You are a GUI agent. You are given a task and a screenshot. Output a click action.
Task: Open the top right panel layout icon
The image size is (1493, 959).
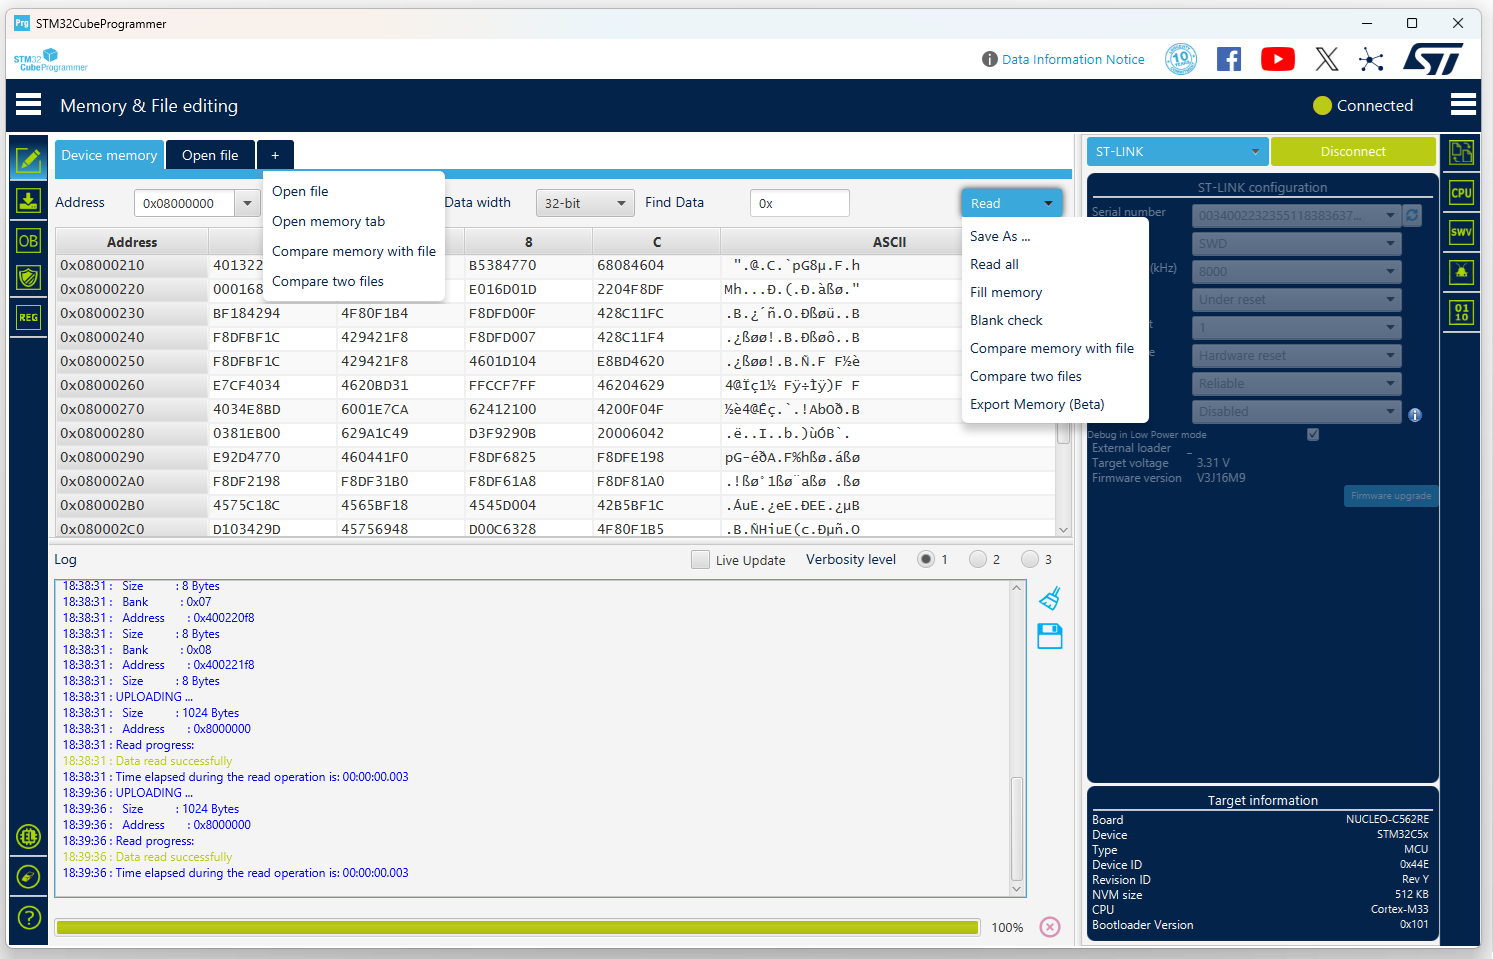click(1461, 152)
